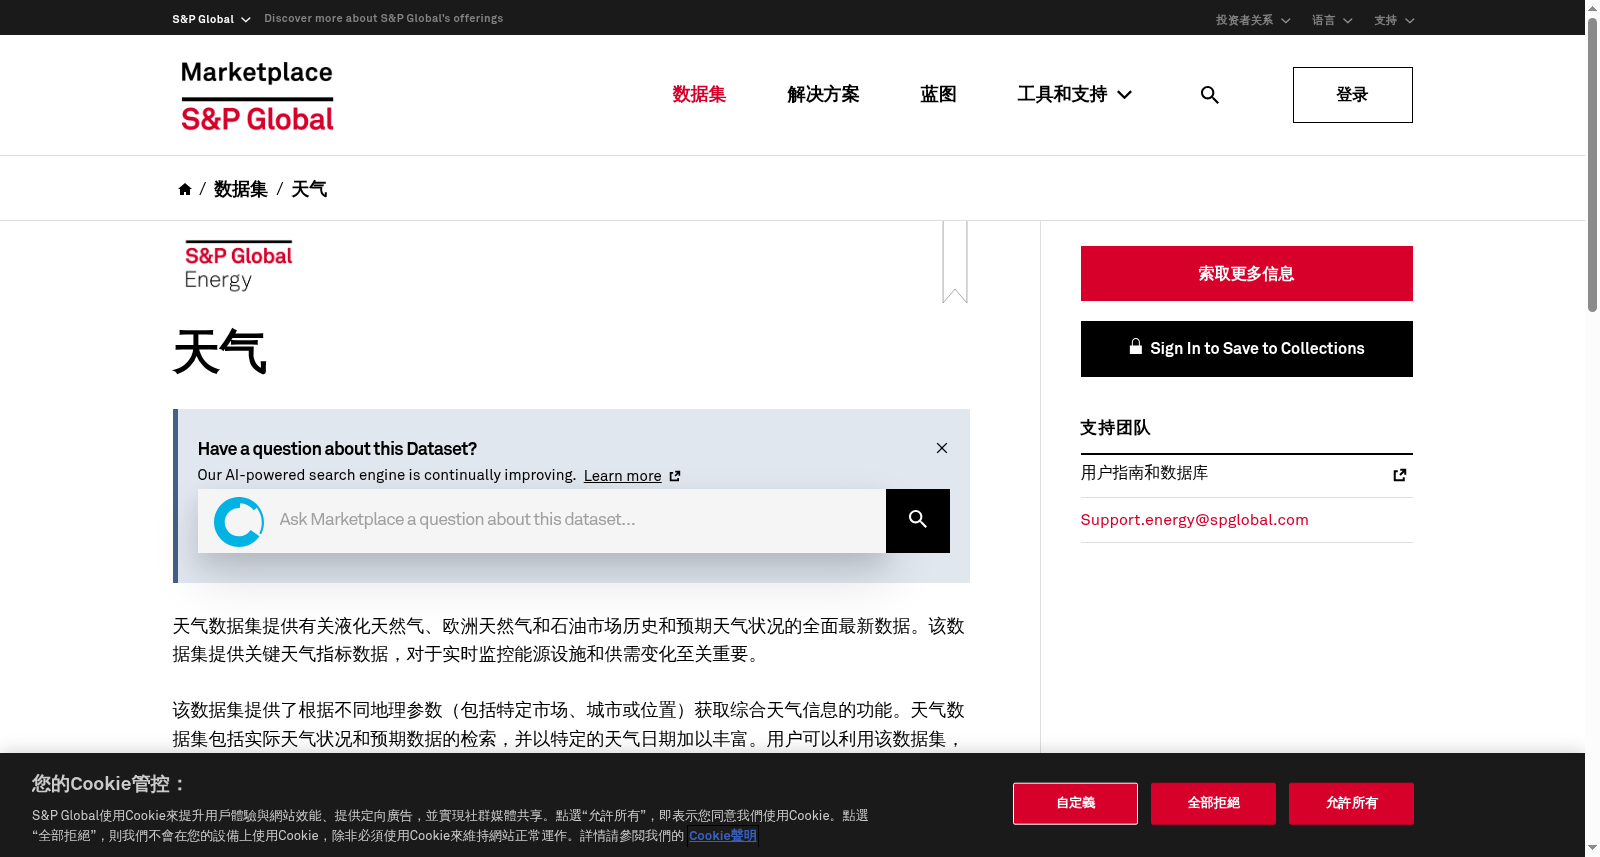Click Sign In to Save to Collections
1600x857 pixels.
pyautogui.click(x=1247, y=349)
